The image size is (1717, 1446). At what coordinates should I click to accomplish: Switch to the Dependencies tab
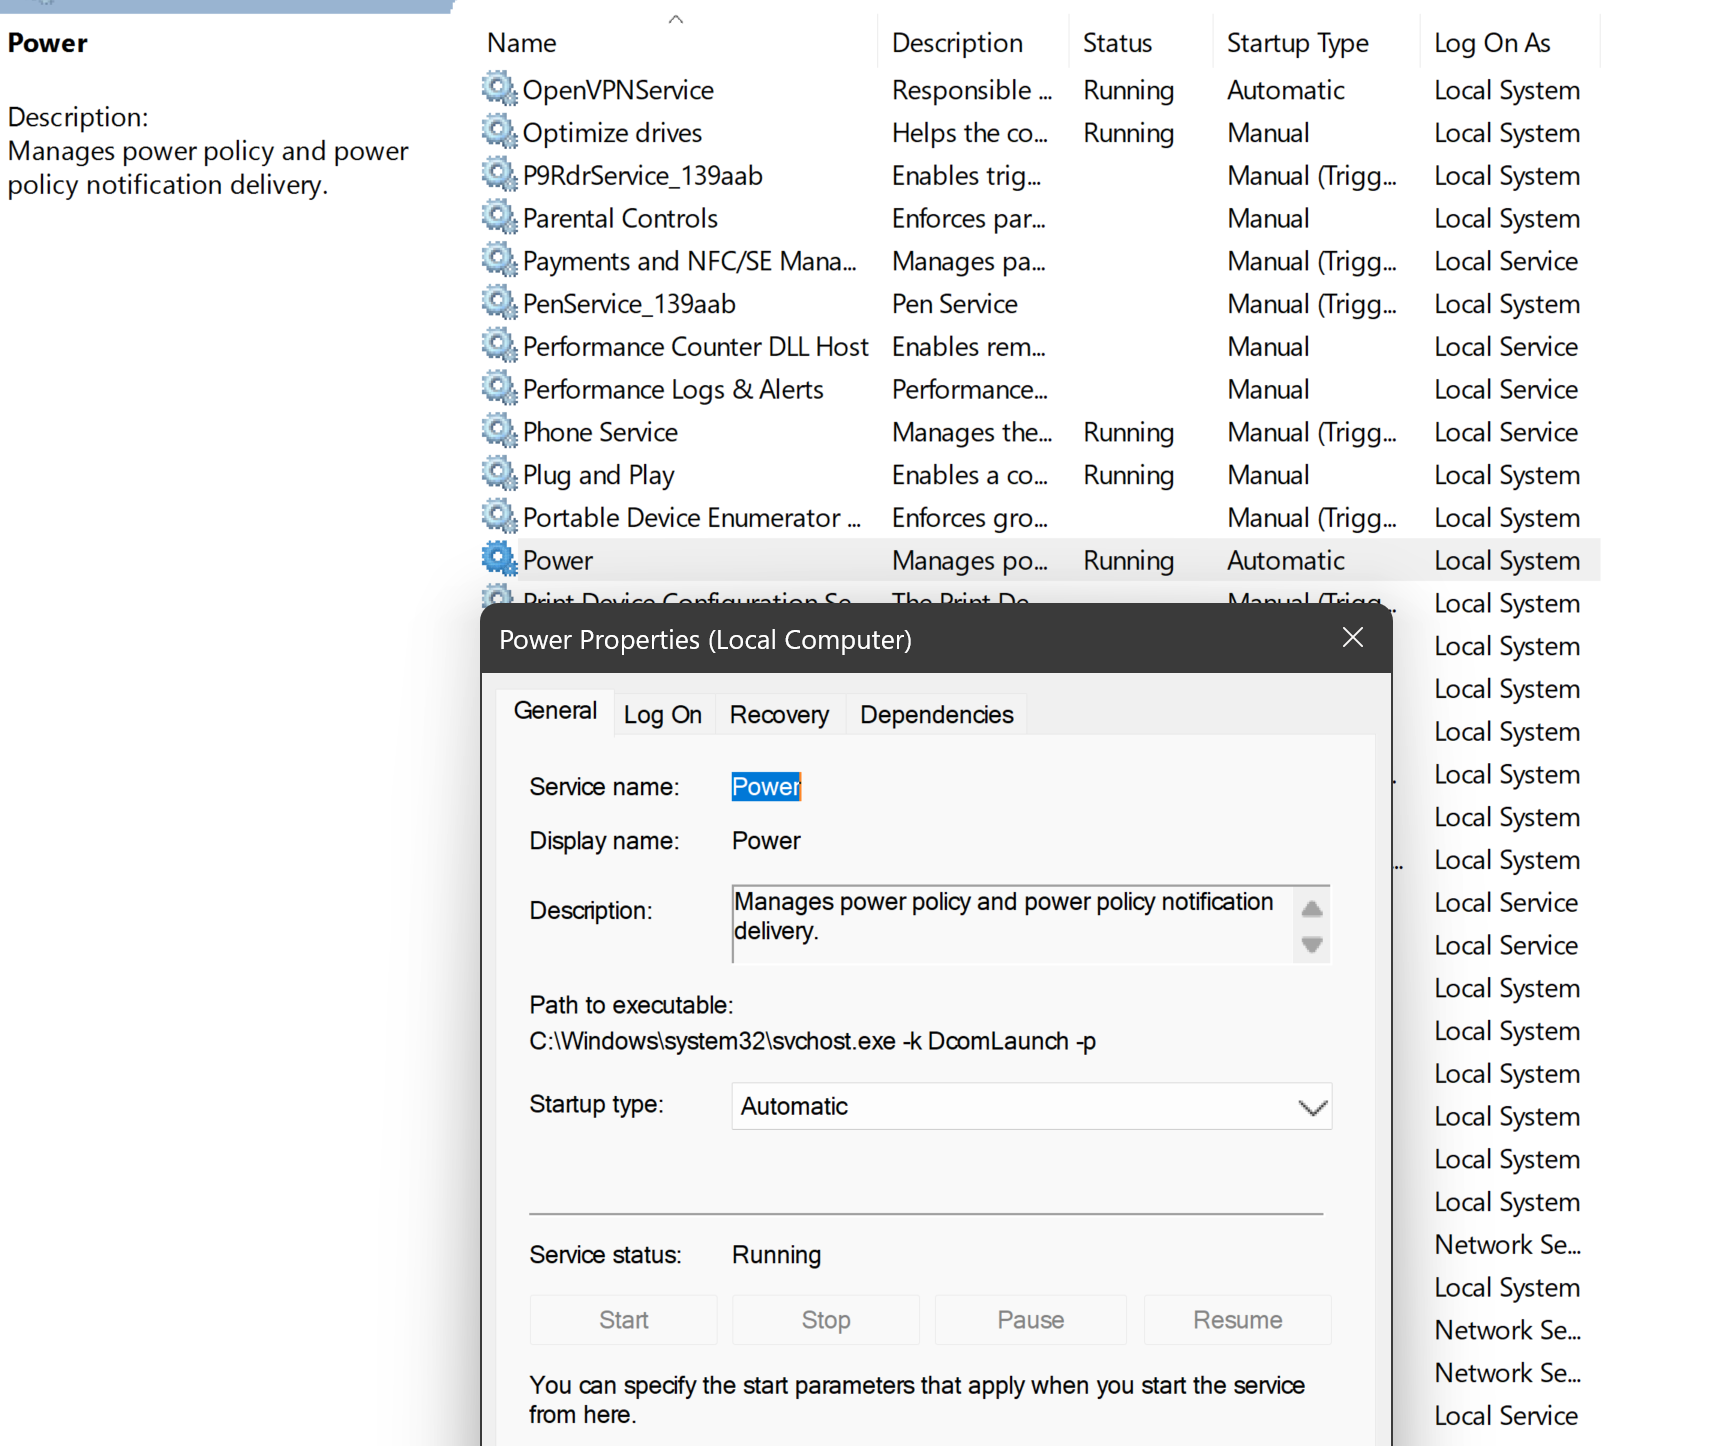(936, 715)
